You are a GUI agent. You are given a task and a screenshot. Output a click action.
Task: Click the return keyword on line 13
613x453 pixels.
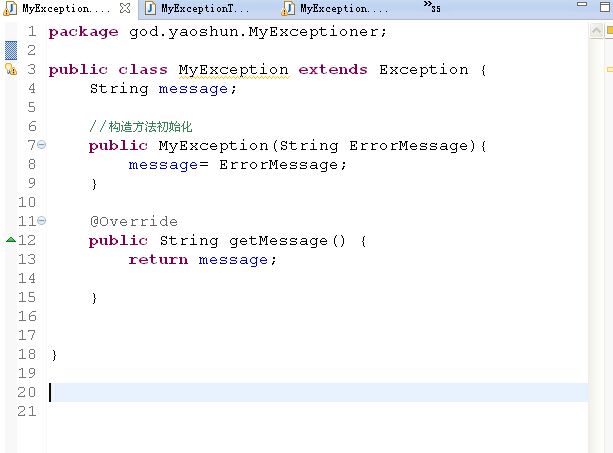158,260
